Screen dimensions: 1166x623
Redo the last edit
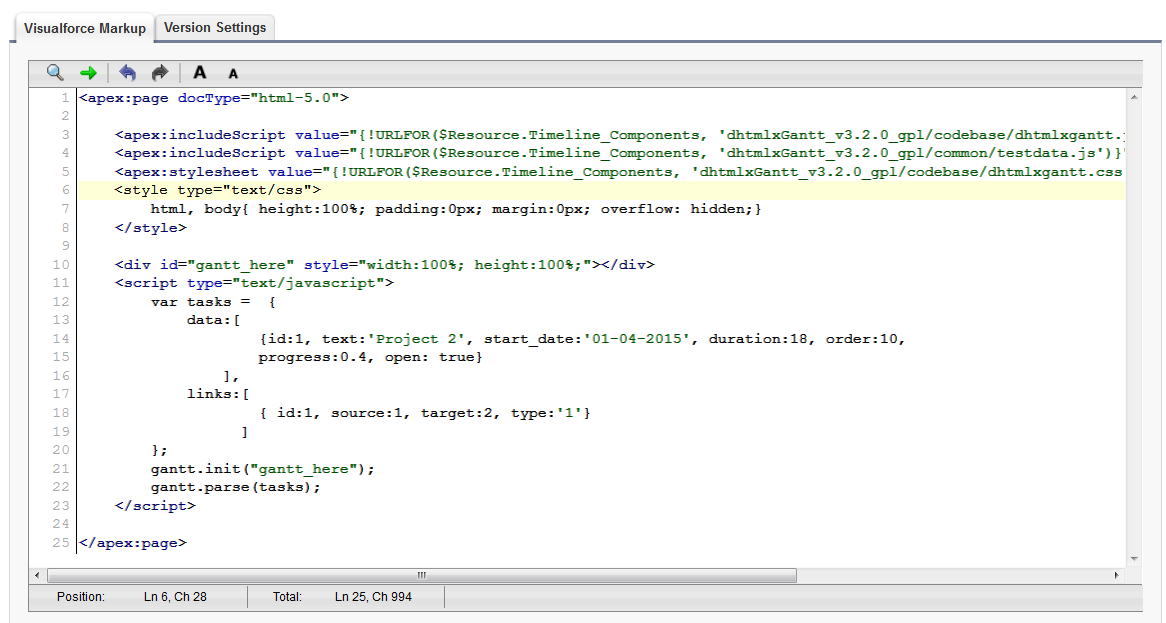[x=160, y=73]
